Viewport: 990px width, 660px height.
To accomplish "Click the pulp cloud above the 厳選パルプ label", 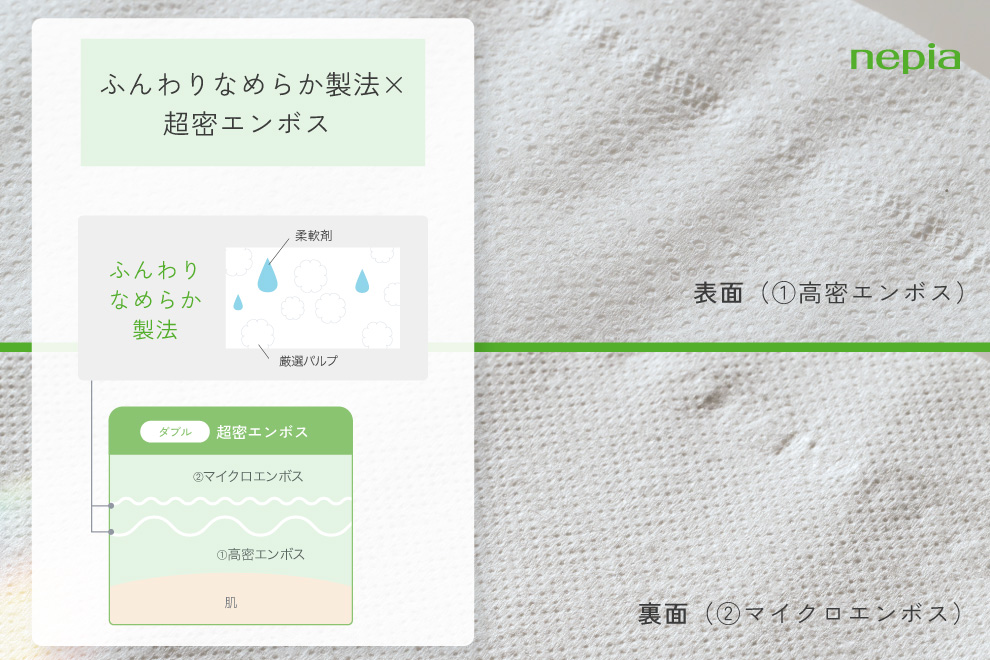I will (x=258, y=331).
